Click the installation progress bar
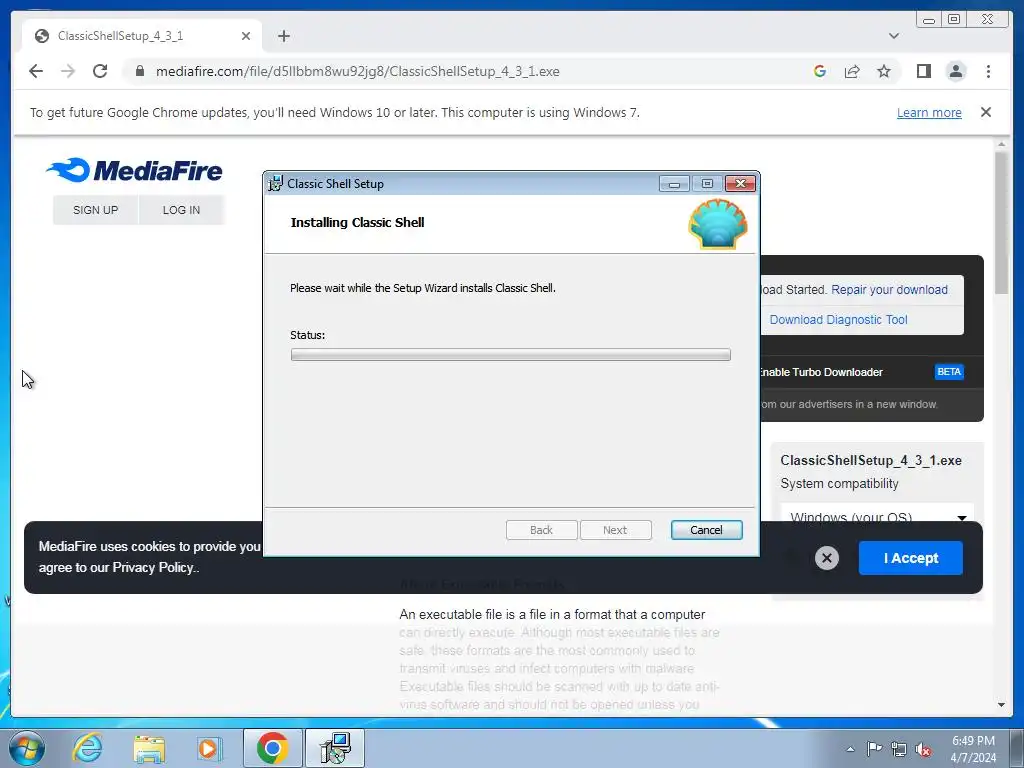The image size is (1024, 768). [x=511, y=355]
